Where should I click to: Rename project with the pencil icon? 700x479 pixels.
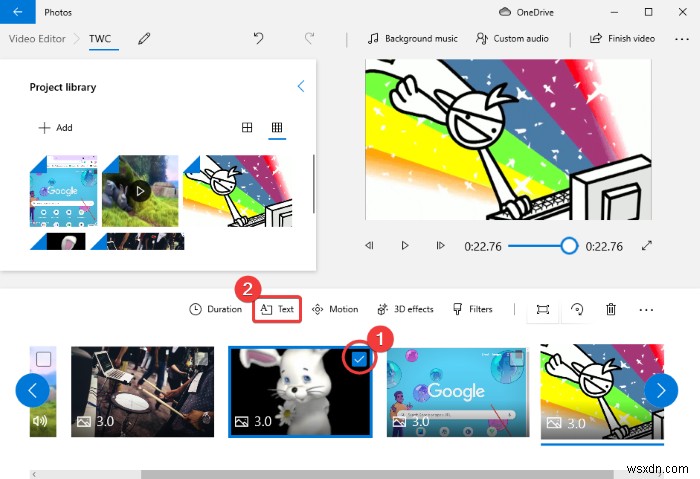144,38
